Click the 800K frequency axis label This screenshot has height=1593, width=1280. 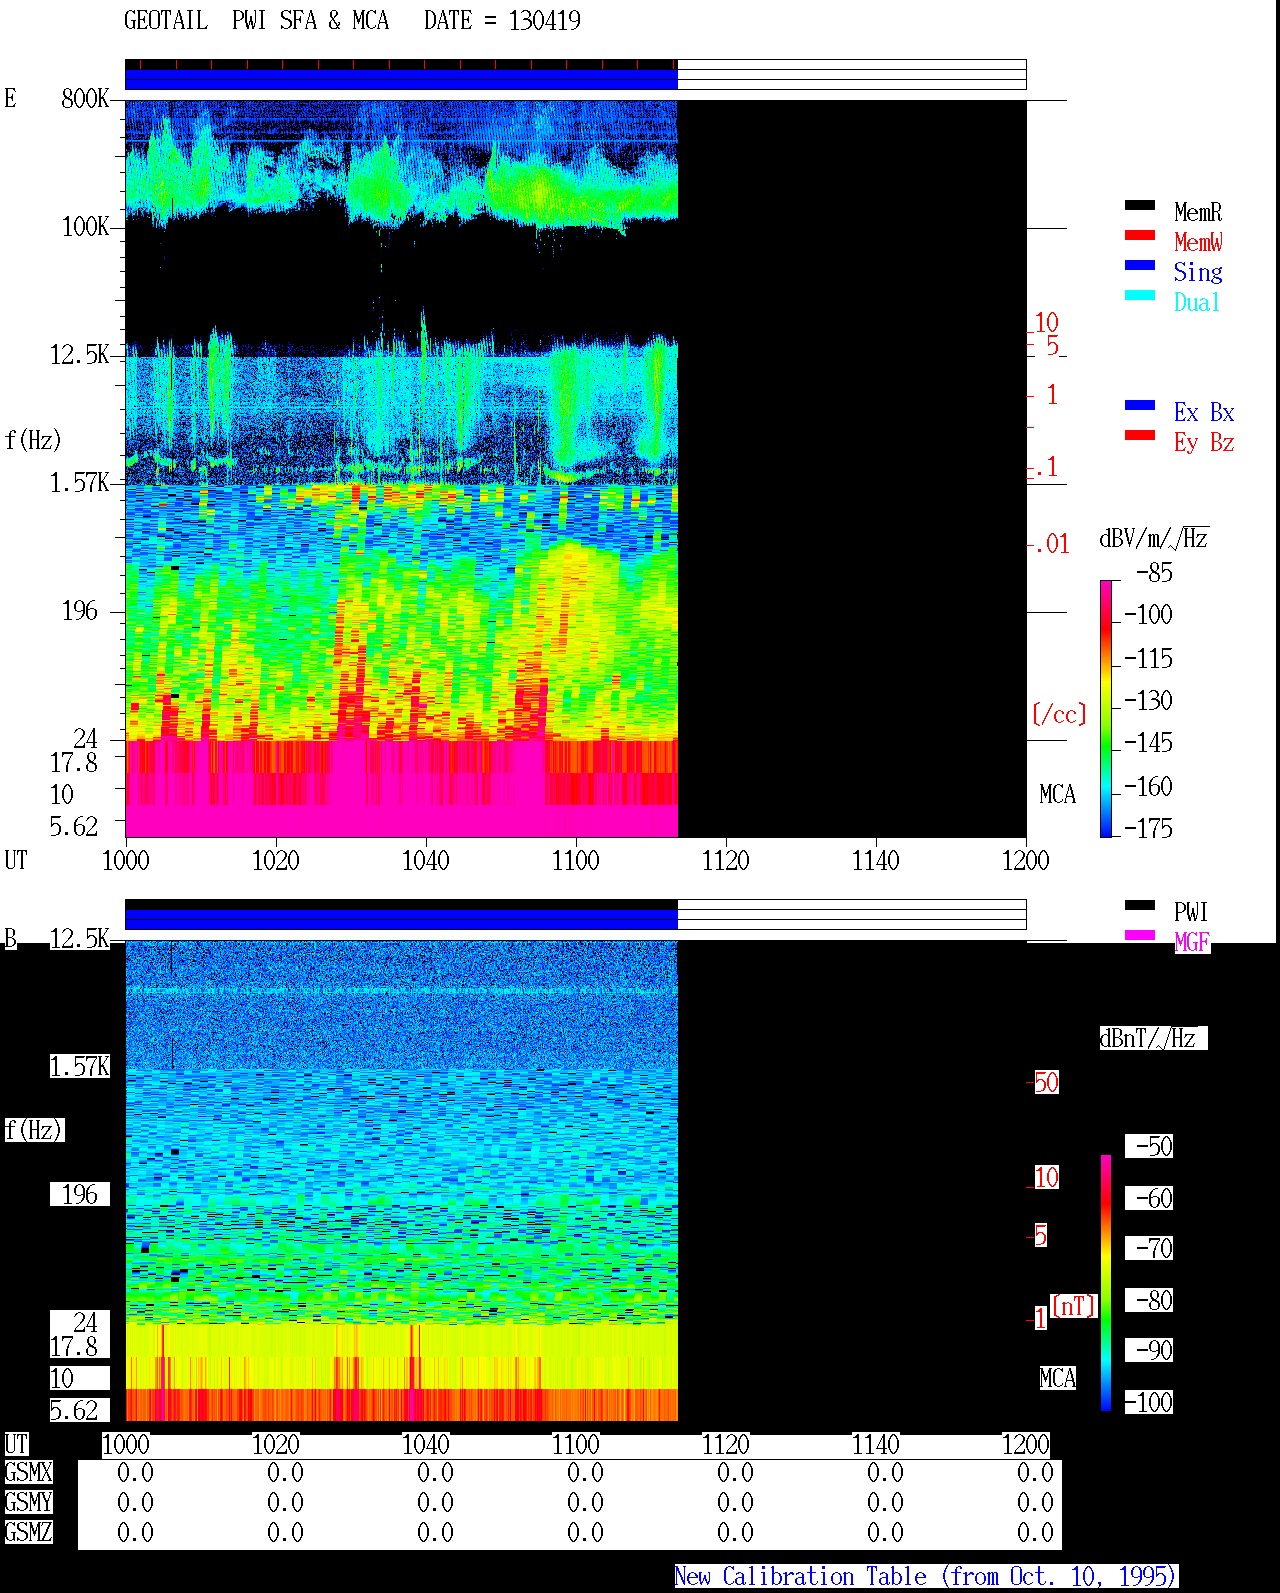pos(85,98)
